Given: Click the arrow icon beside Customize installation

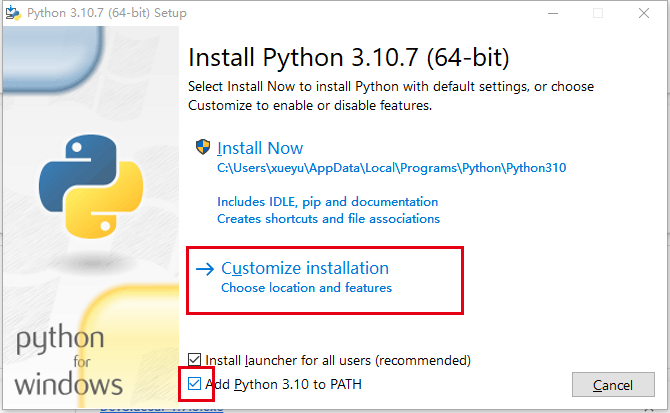Looking at the screenshot, I should coord(205,269).
